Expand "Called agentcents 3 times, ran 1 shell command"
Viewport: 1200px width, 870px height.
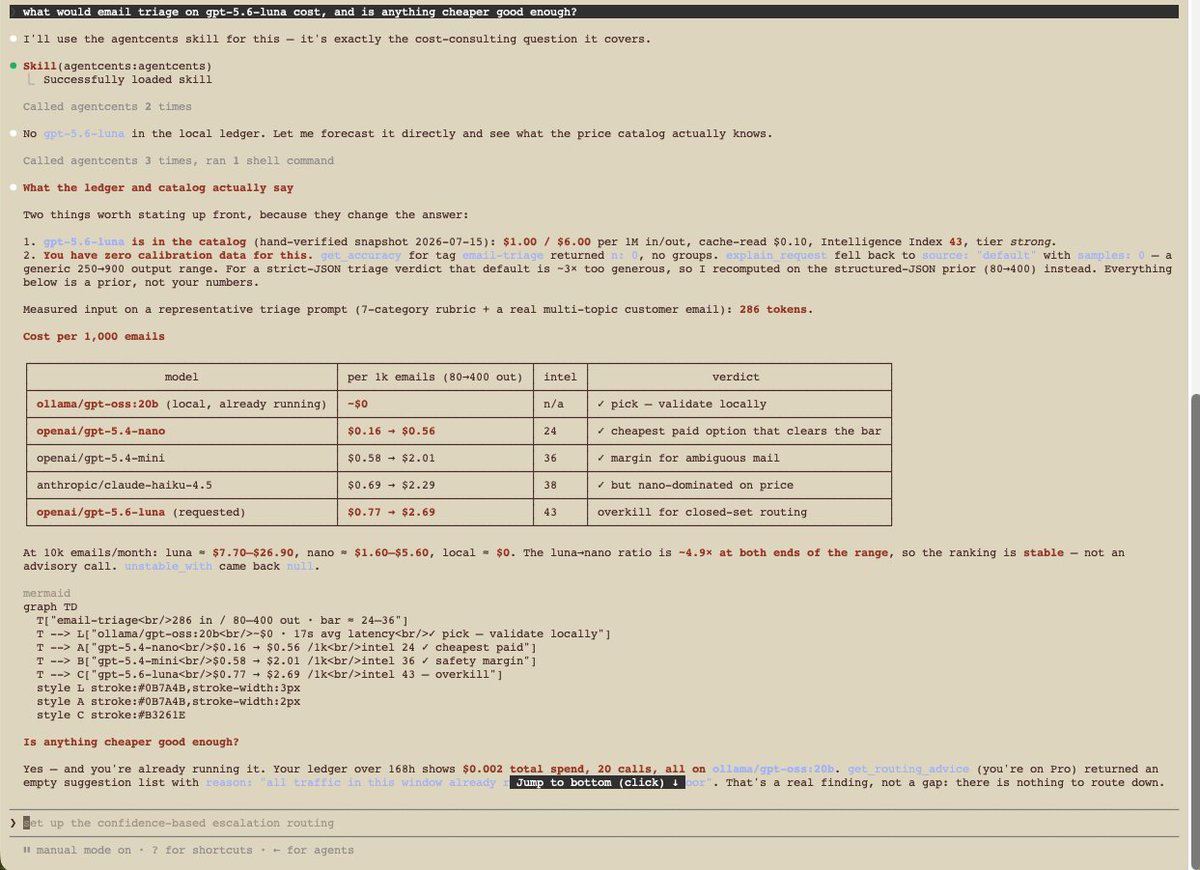(178, 160)
